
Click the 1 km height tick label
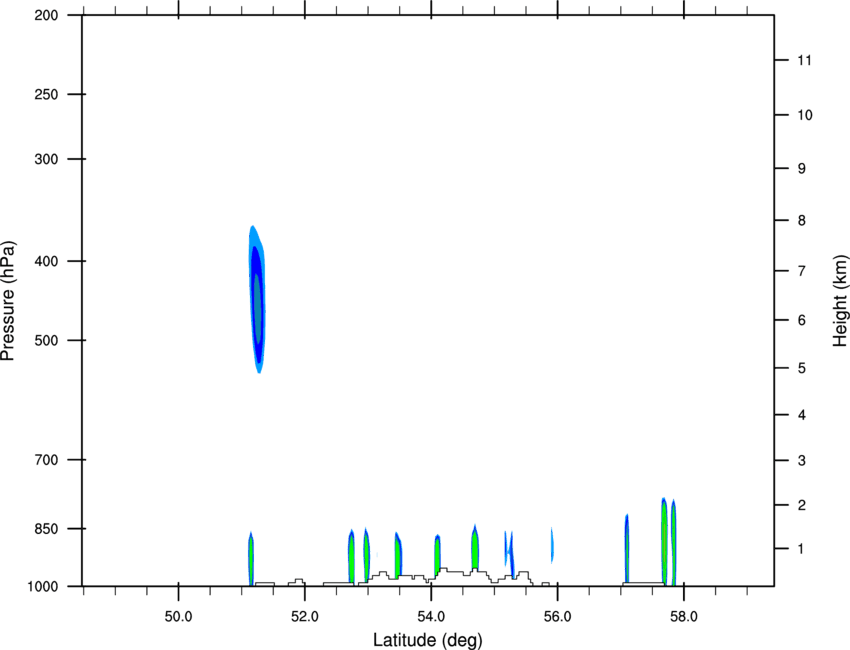(x=801, y=549)
